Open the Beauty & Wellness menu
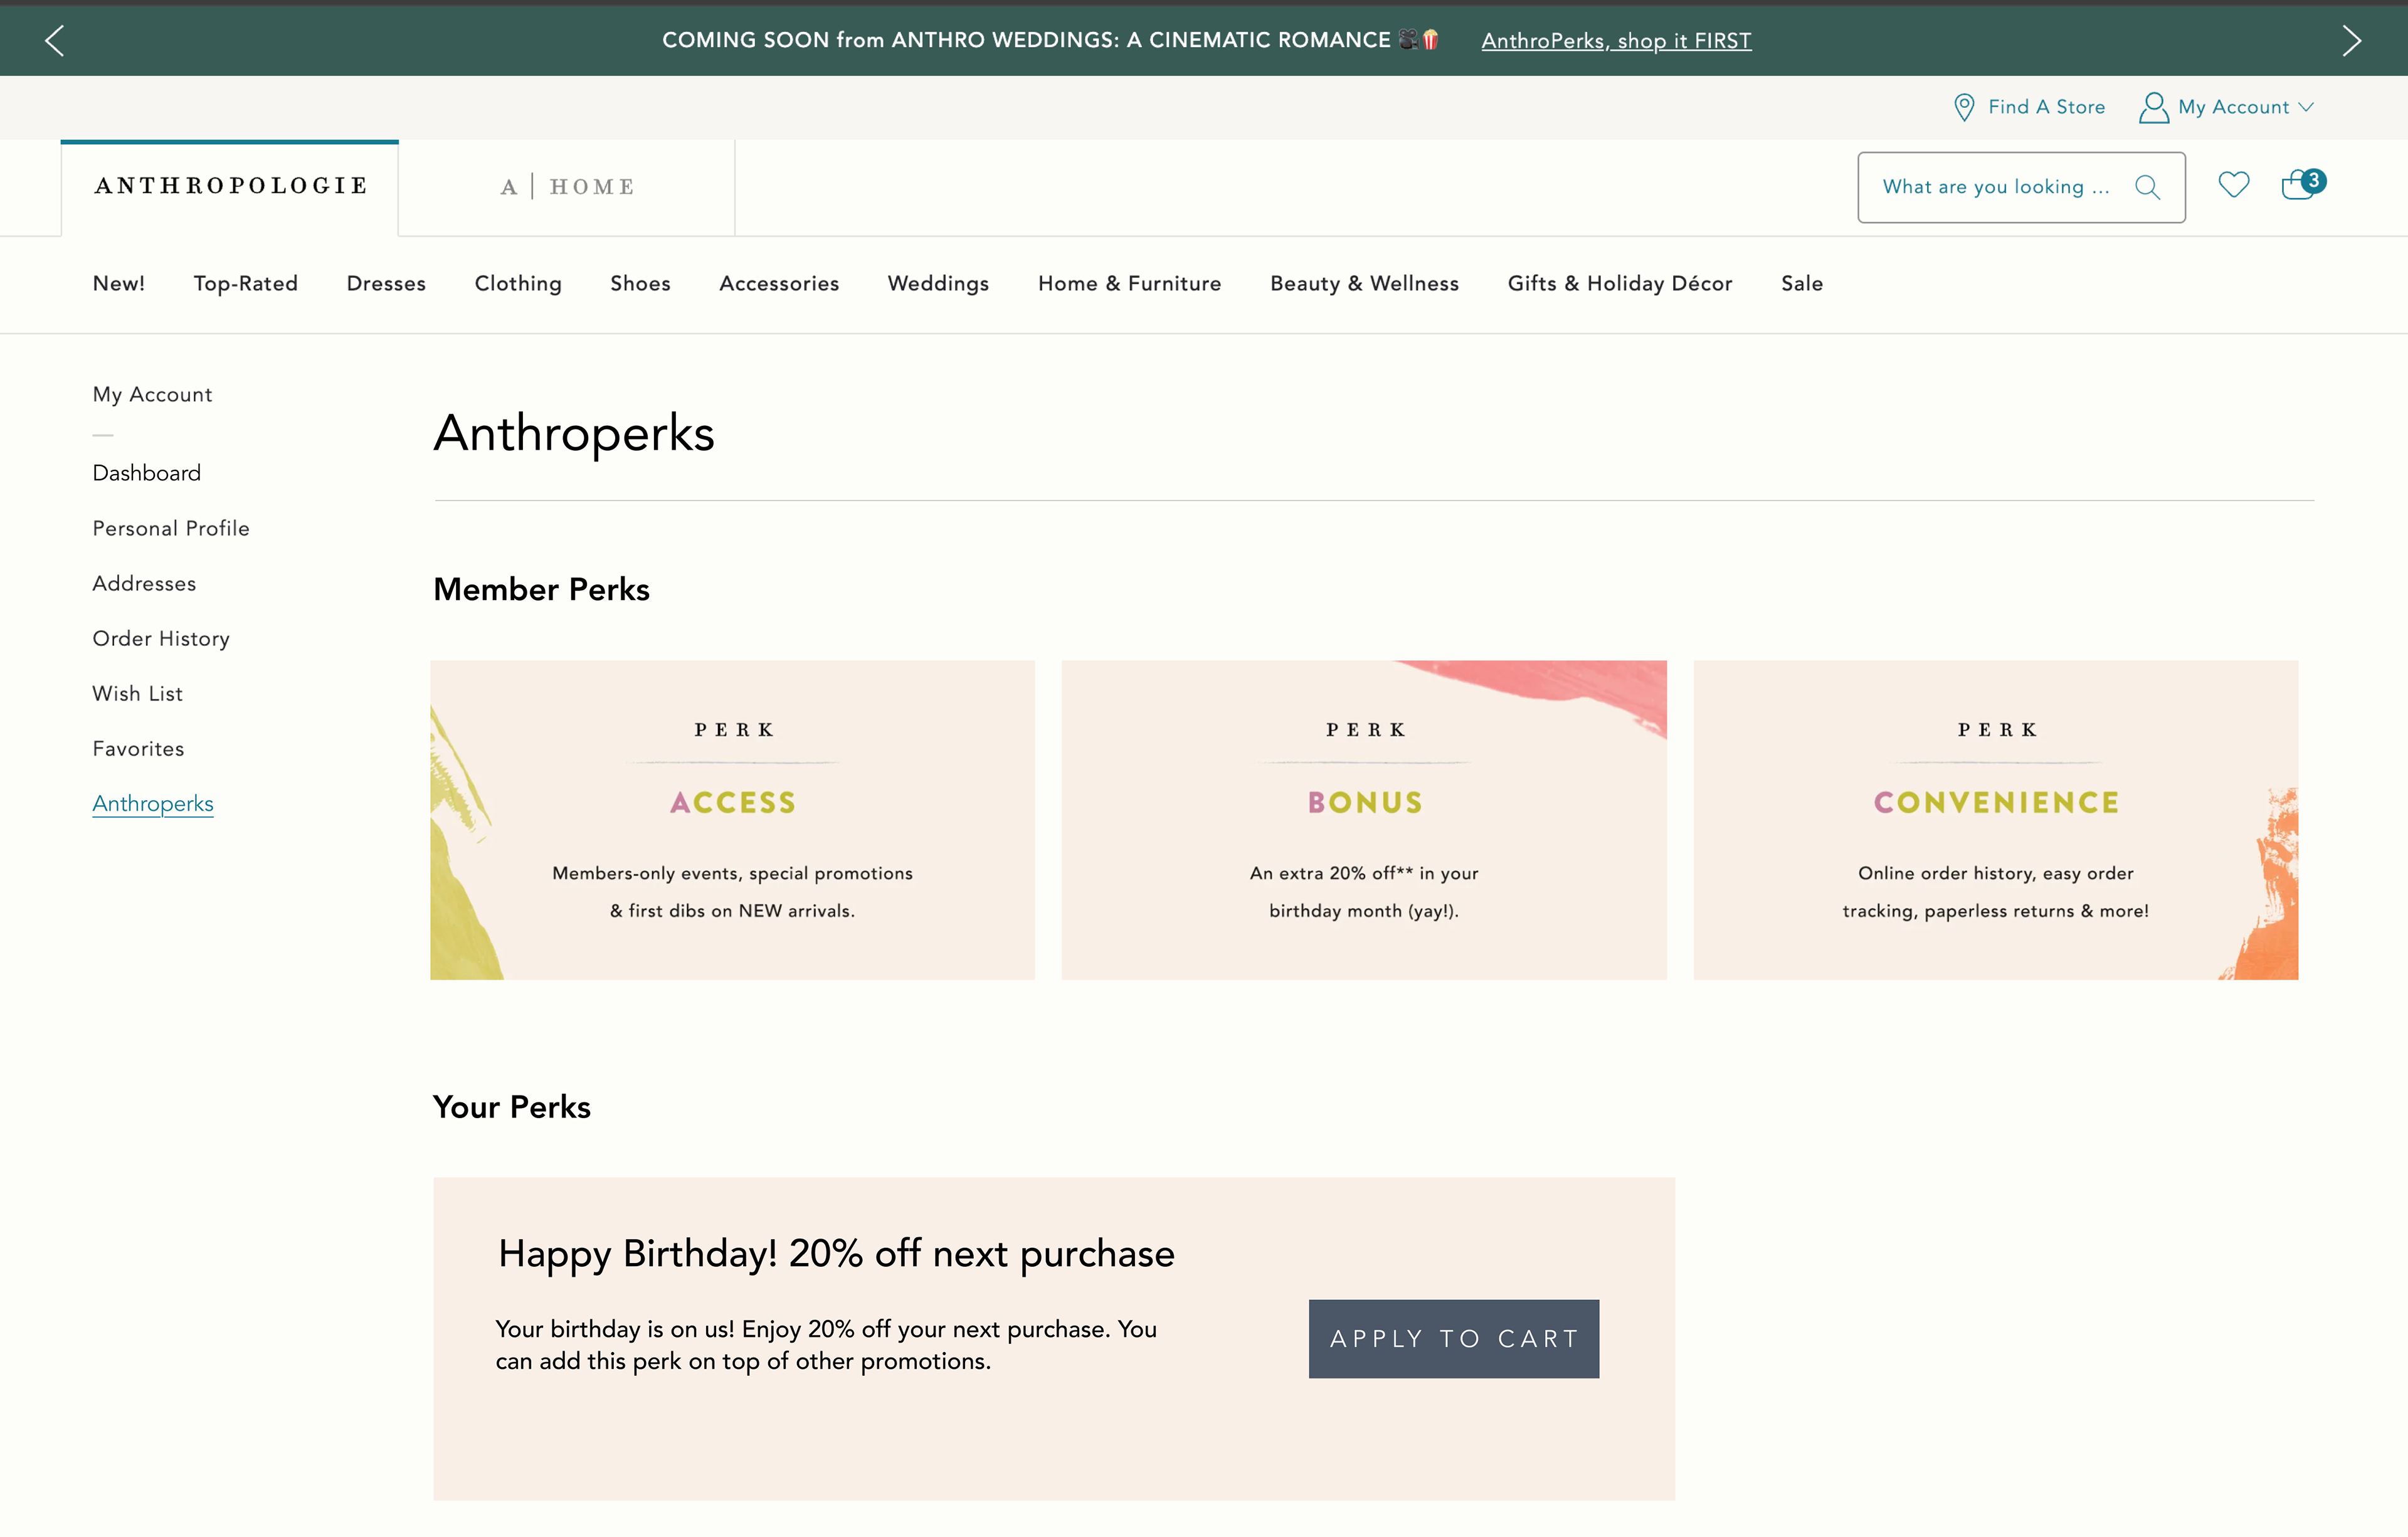 click(1364, 284)
